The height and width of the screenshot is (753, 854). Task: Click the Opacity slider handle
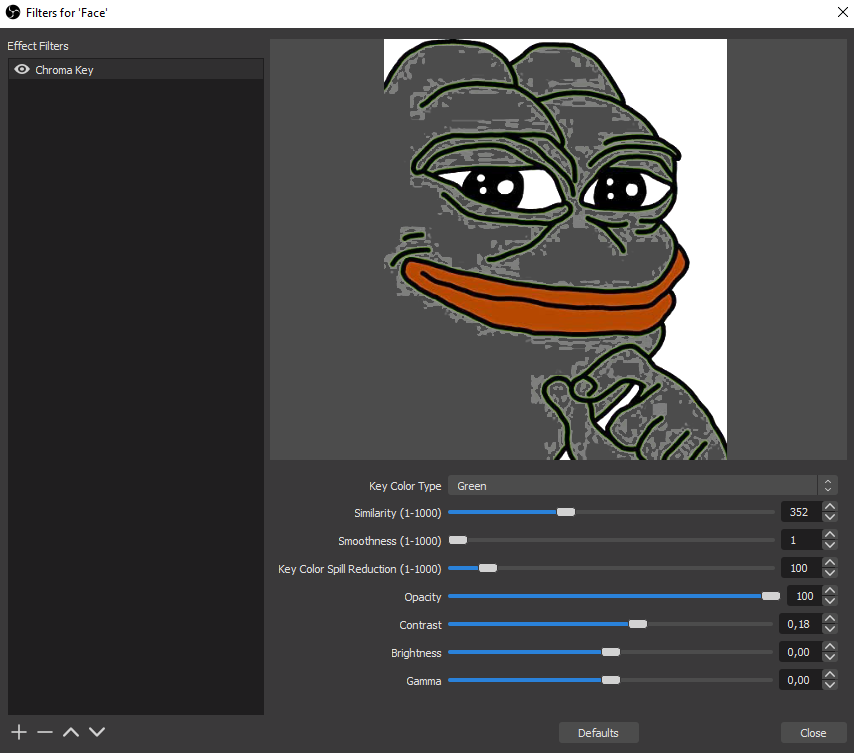tap(771, 596)
